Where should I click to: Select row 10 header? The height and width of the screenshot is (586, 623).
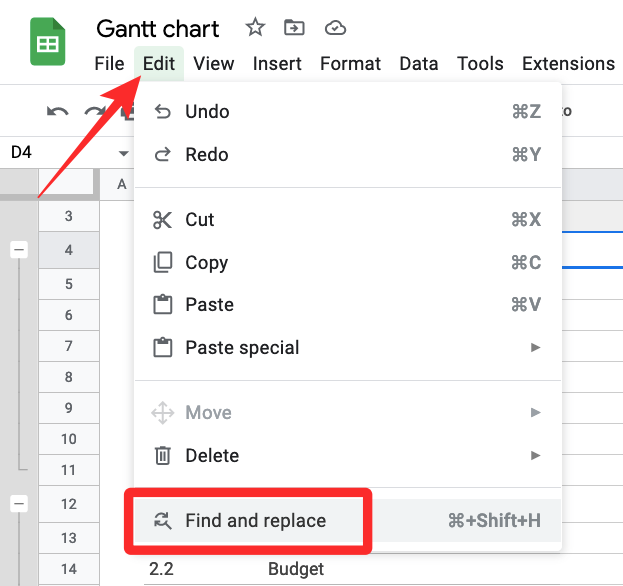69,439
